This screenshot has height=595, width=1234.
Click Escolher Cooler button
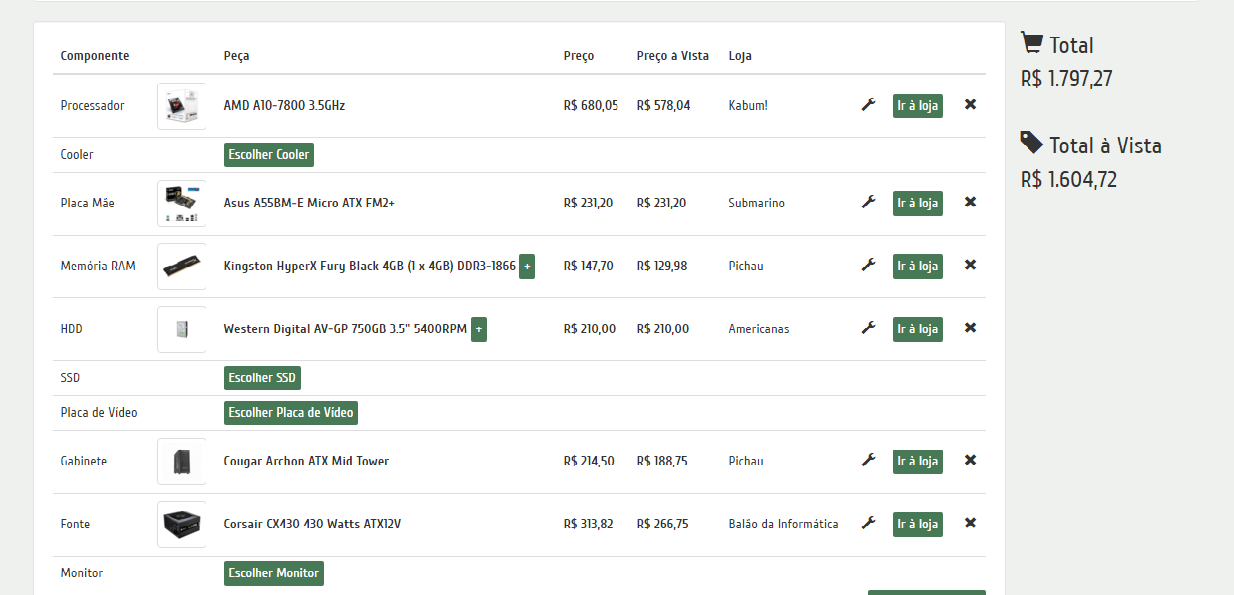(269, 155)
